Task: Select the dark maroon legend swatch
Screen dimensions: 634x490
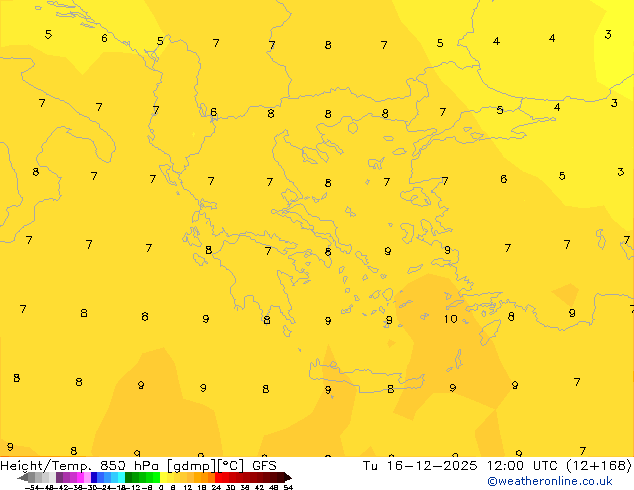Action: pos(281,477)
